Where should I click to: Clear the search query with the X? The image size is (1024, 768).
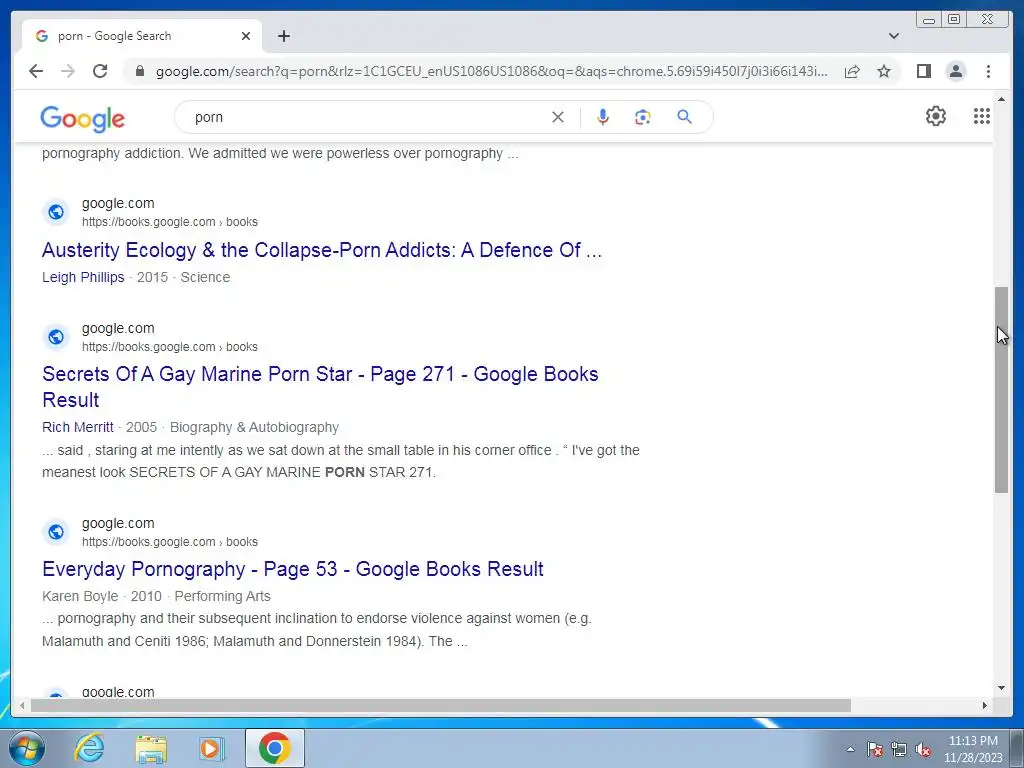click(558, 117)
